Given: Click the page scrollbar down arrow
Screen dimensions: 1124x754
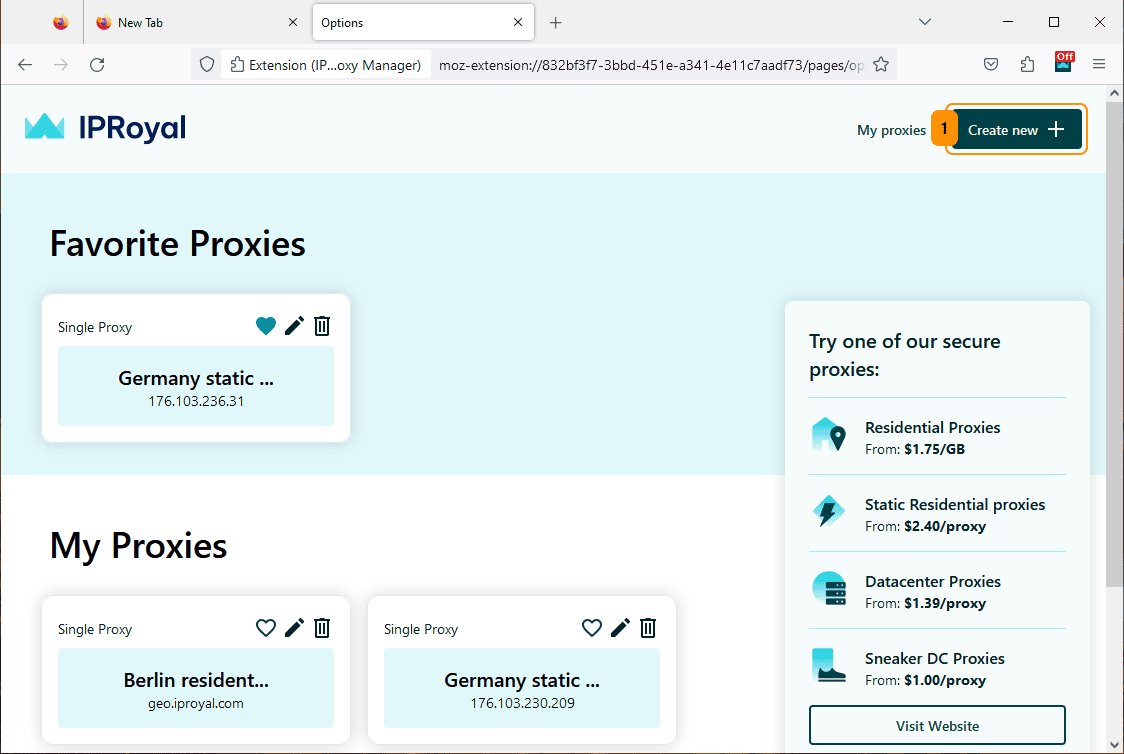Looking at the screenshot, I should 1114,745.
